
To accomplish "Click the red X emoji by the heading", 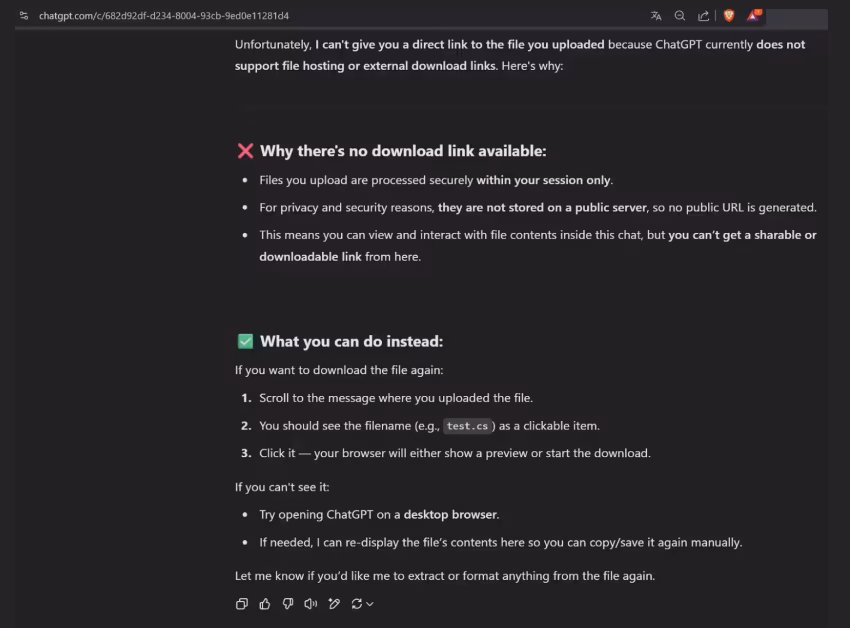I will pos(246,151).
